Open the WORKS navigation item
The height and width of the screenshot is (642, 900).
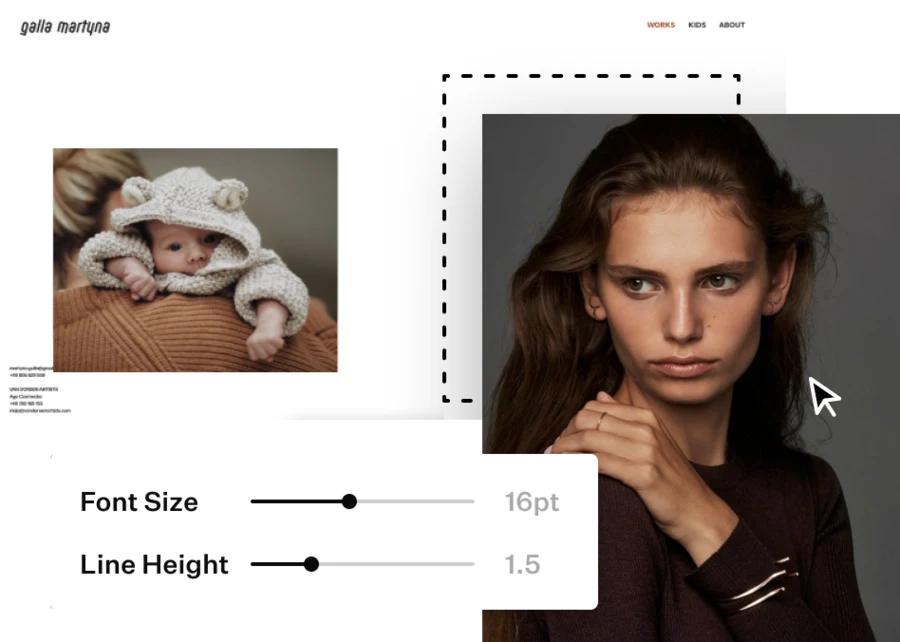coord(661,25)
